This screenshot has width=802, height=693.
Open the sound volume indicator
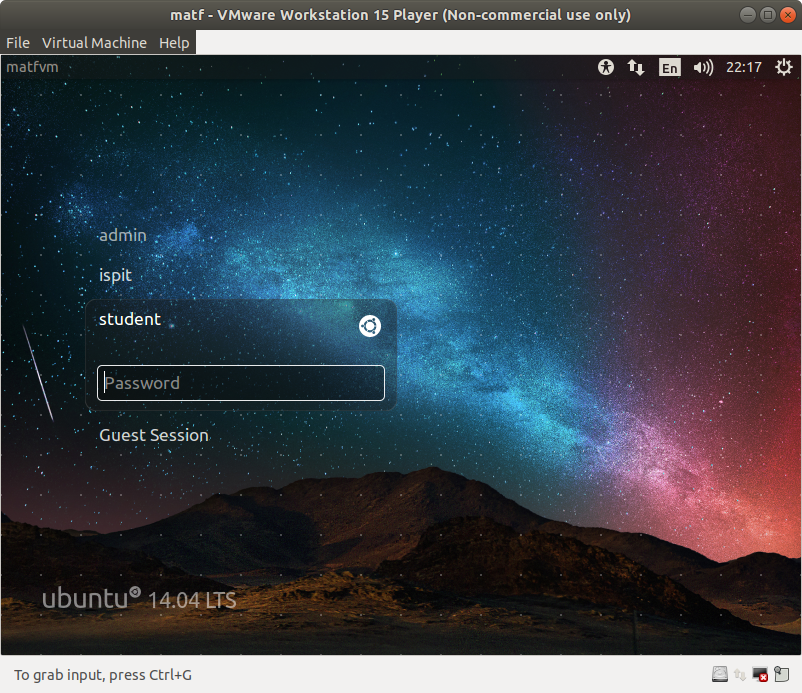tap(703, 67)
